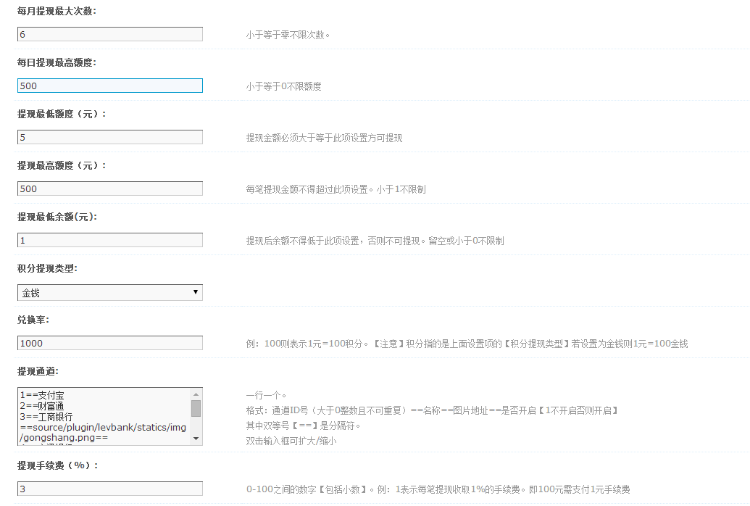
Task: Click the 提现通道 textarea scrollbar thumb
Action: tap(196, 408)
